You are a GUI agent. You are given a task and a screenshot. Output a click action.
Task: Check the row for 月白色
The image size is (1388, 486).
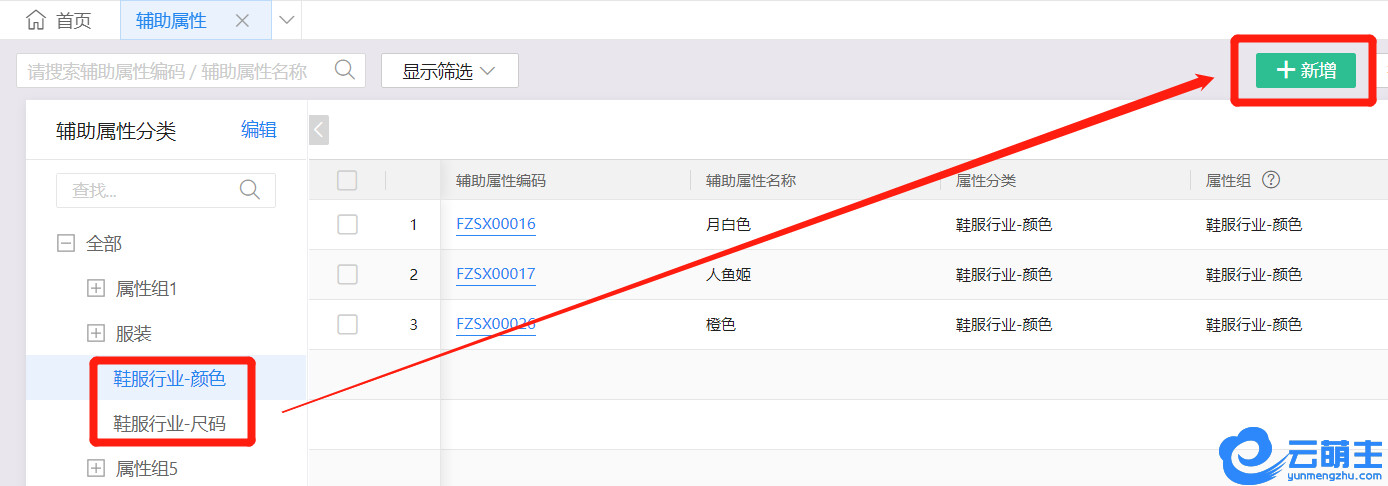[x=347, y=225]
